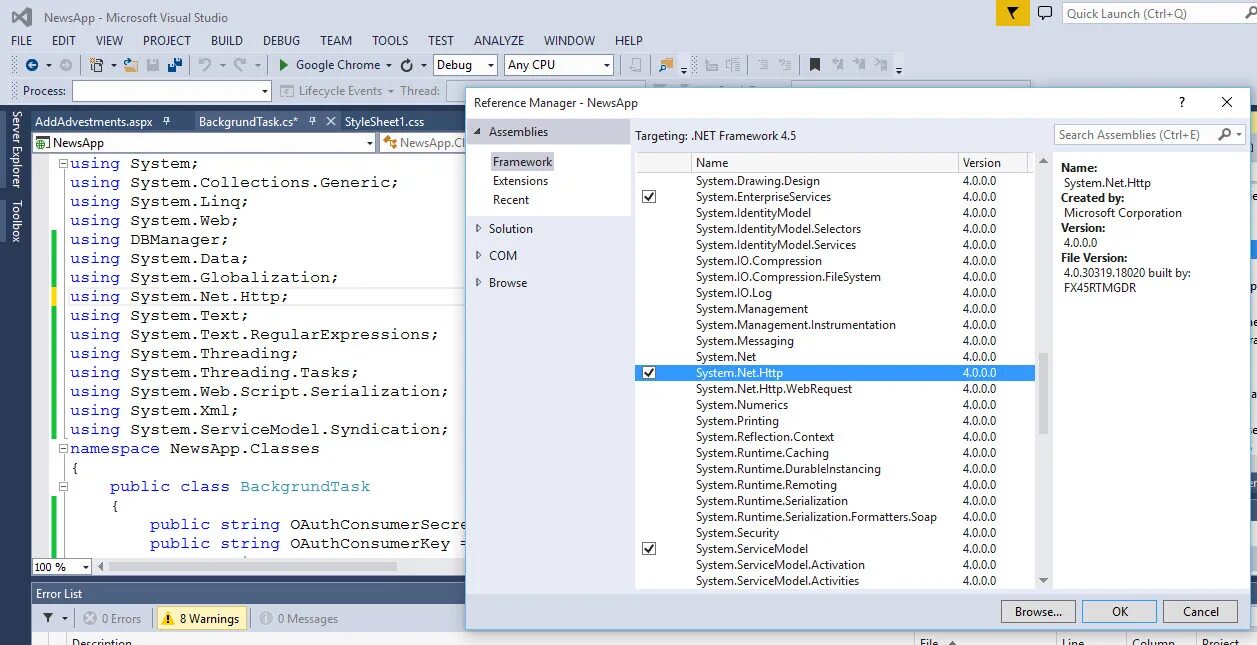Expand the Solution section
Screen dimensions: 1257x645
click(x=479, y=229)
